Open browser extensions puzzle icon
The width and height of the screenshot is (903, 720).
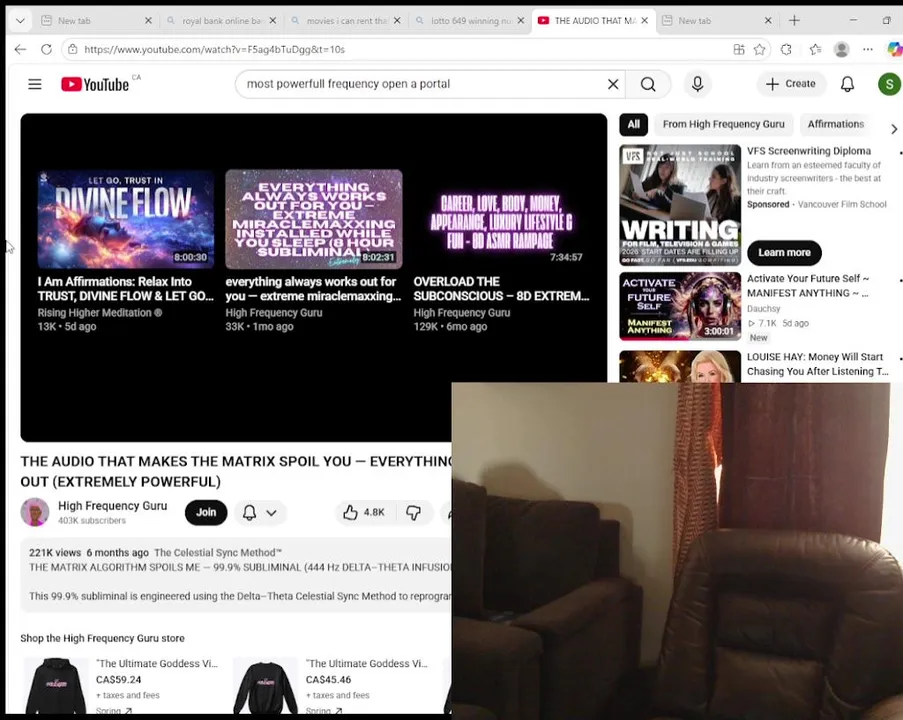[x=786, y=50]
